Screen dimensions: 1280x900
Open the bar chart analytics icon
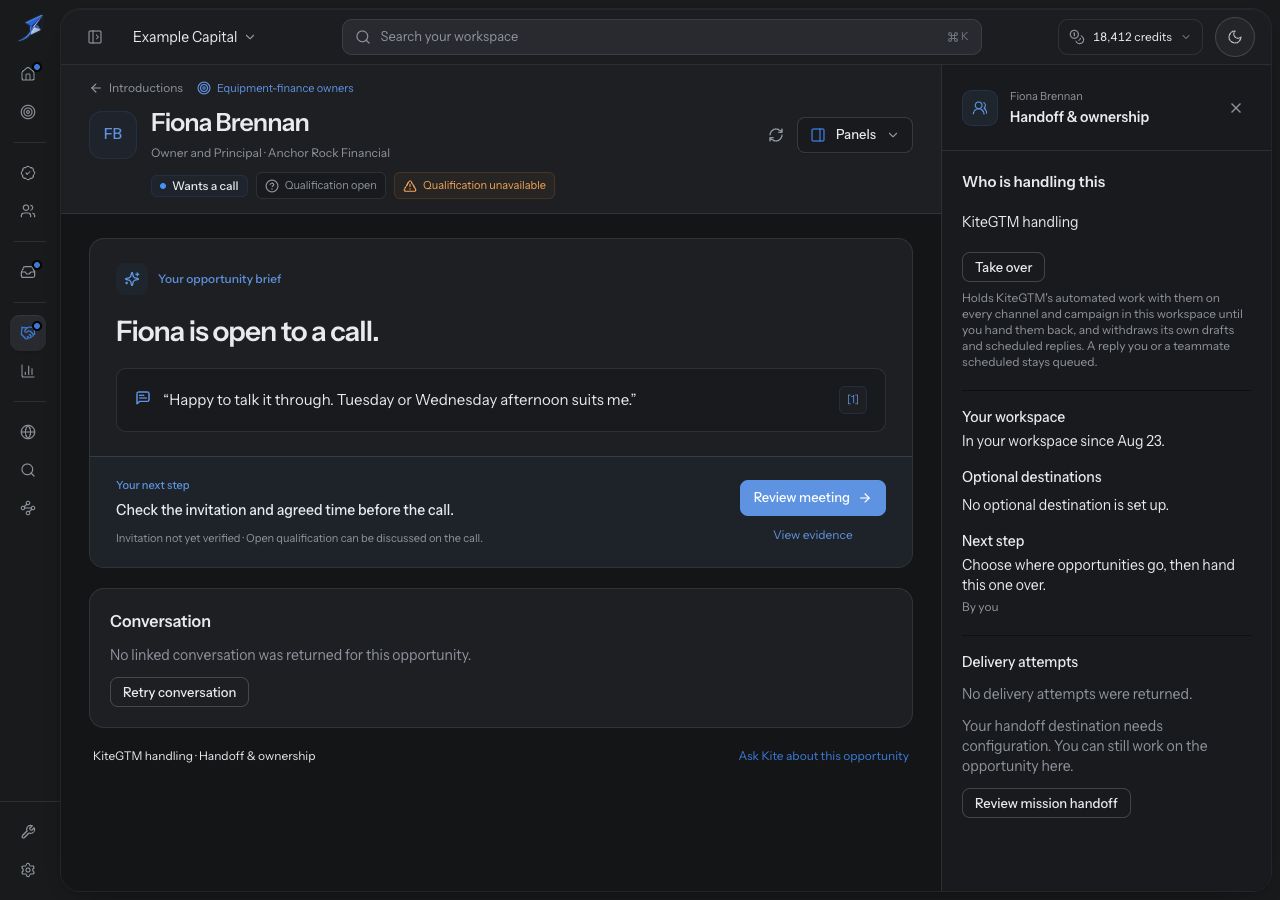(x=28, y=371)
